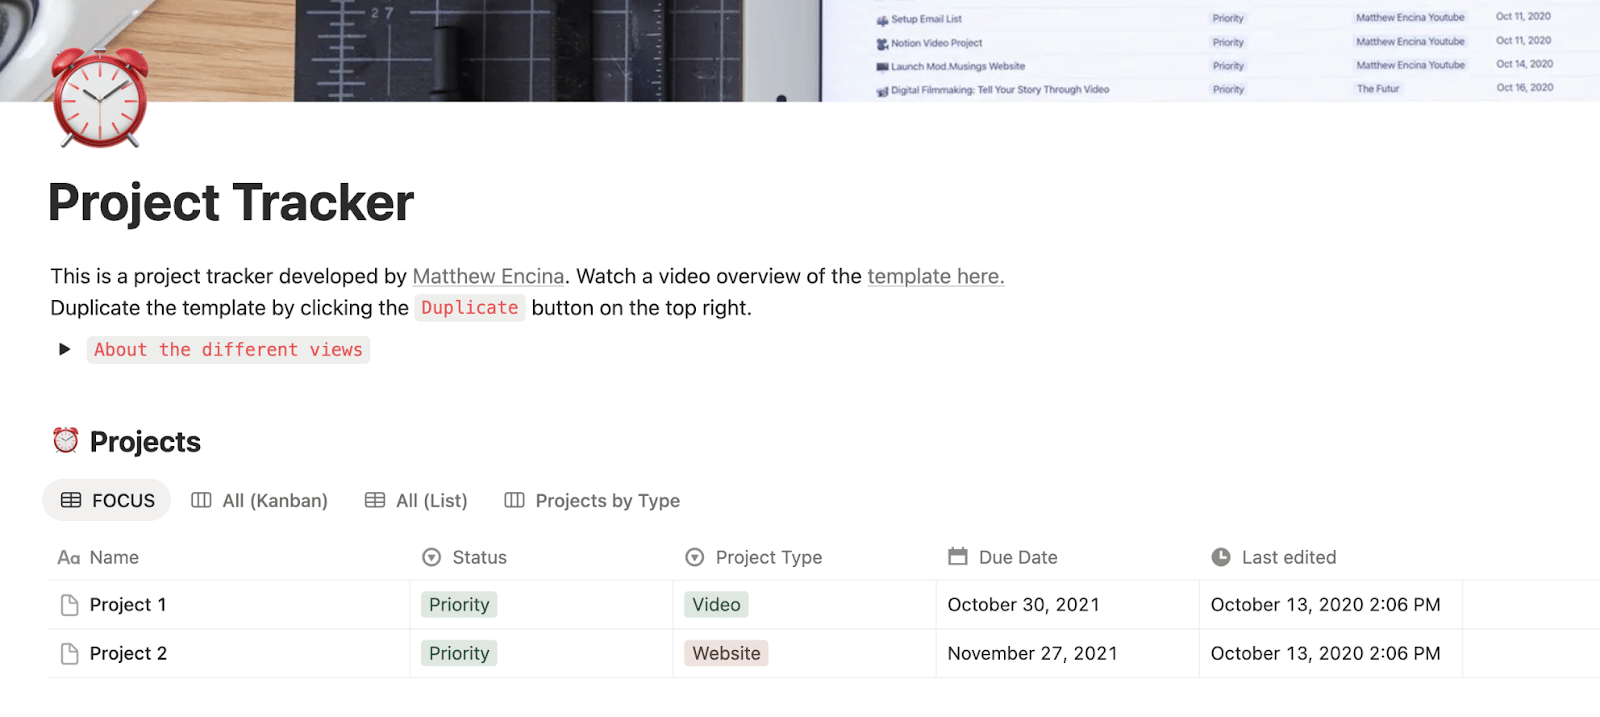Click the Website project type tag
This screenshot has height=717, width=1600.
point(726,654)
